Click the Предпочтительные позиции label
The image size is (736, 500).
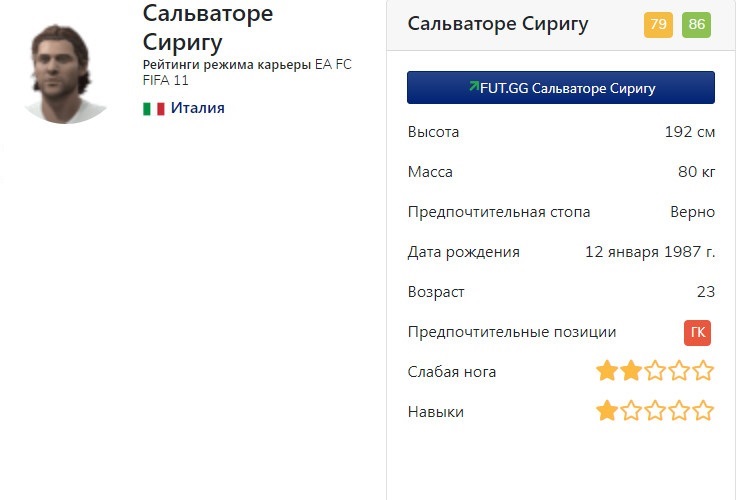tap(512, 332)
